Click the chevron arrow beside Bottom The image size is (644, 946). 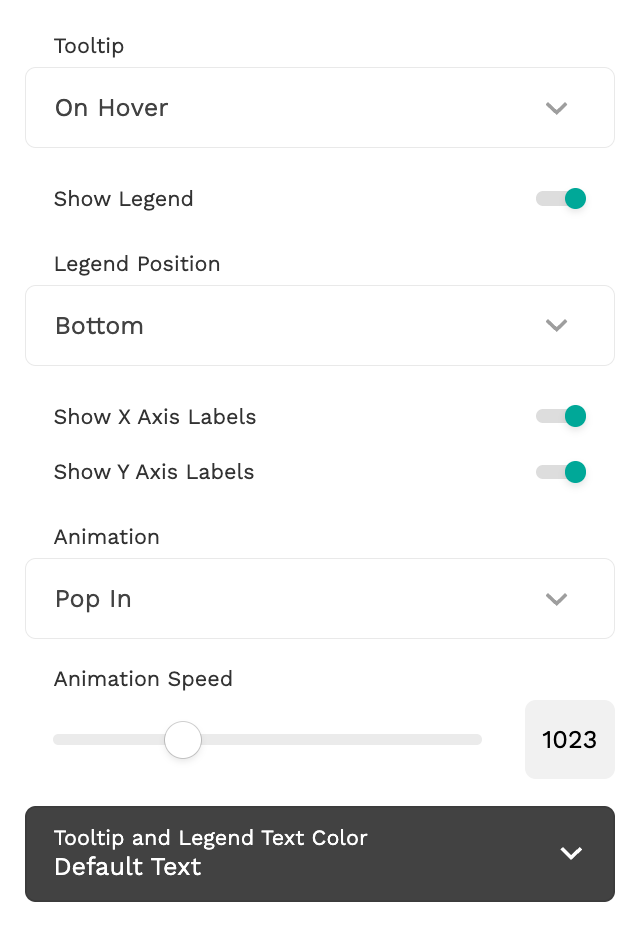pyautogui.click(x=556, y=326)
